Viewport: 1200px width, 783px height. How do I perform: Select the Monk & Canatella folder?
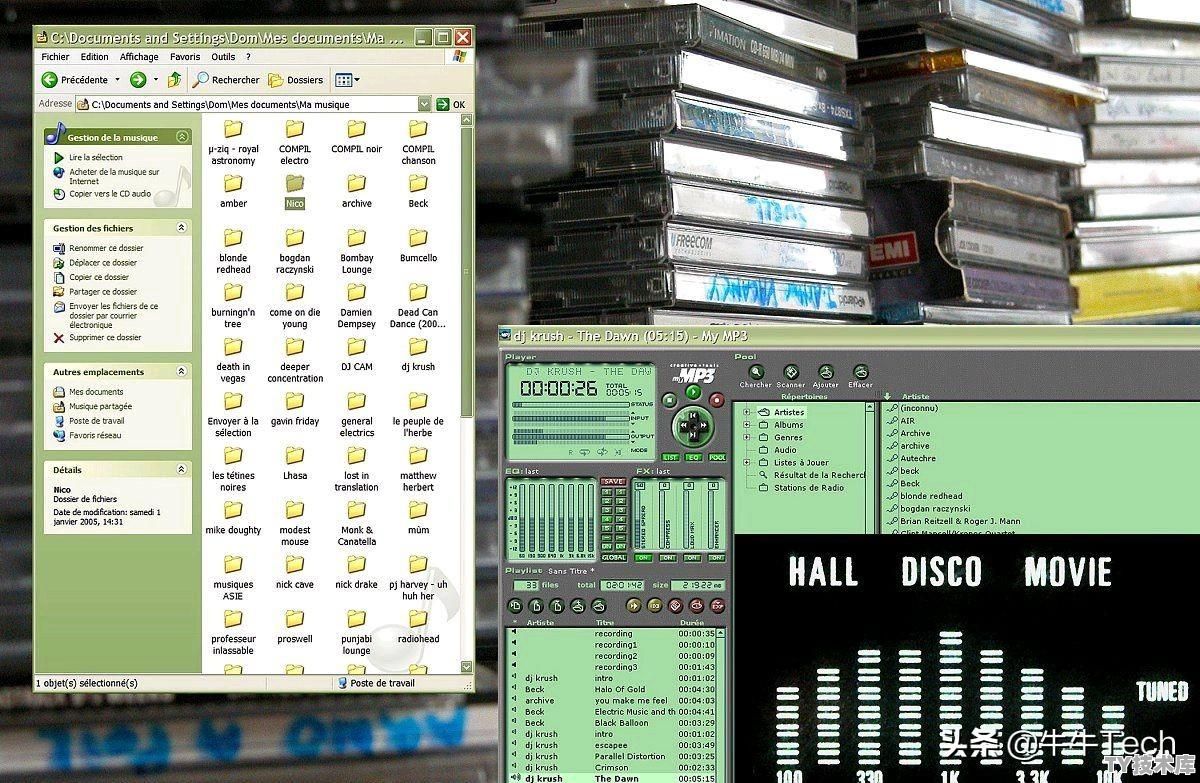[357, 522]
